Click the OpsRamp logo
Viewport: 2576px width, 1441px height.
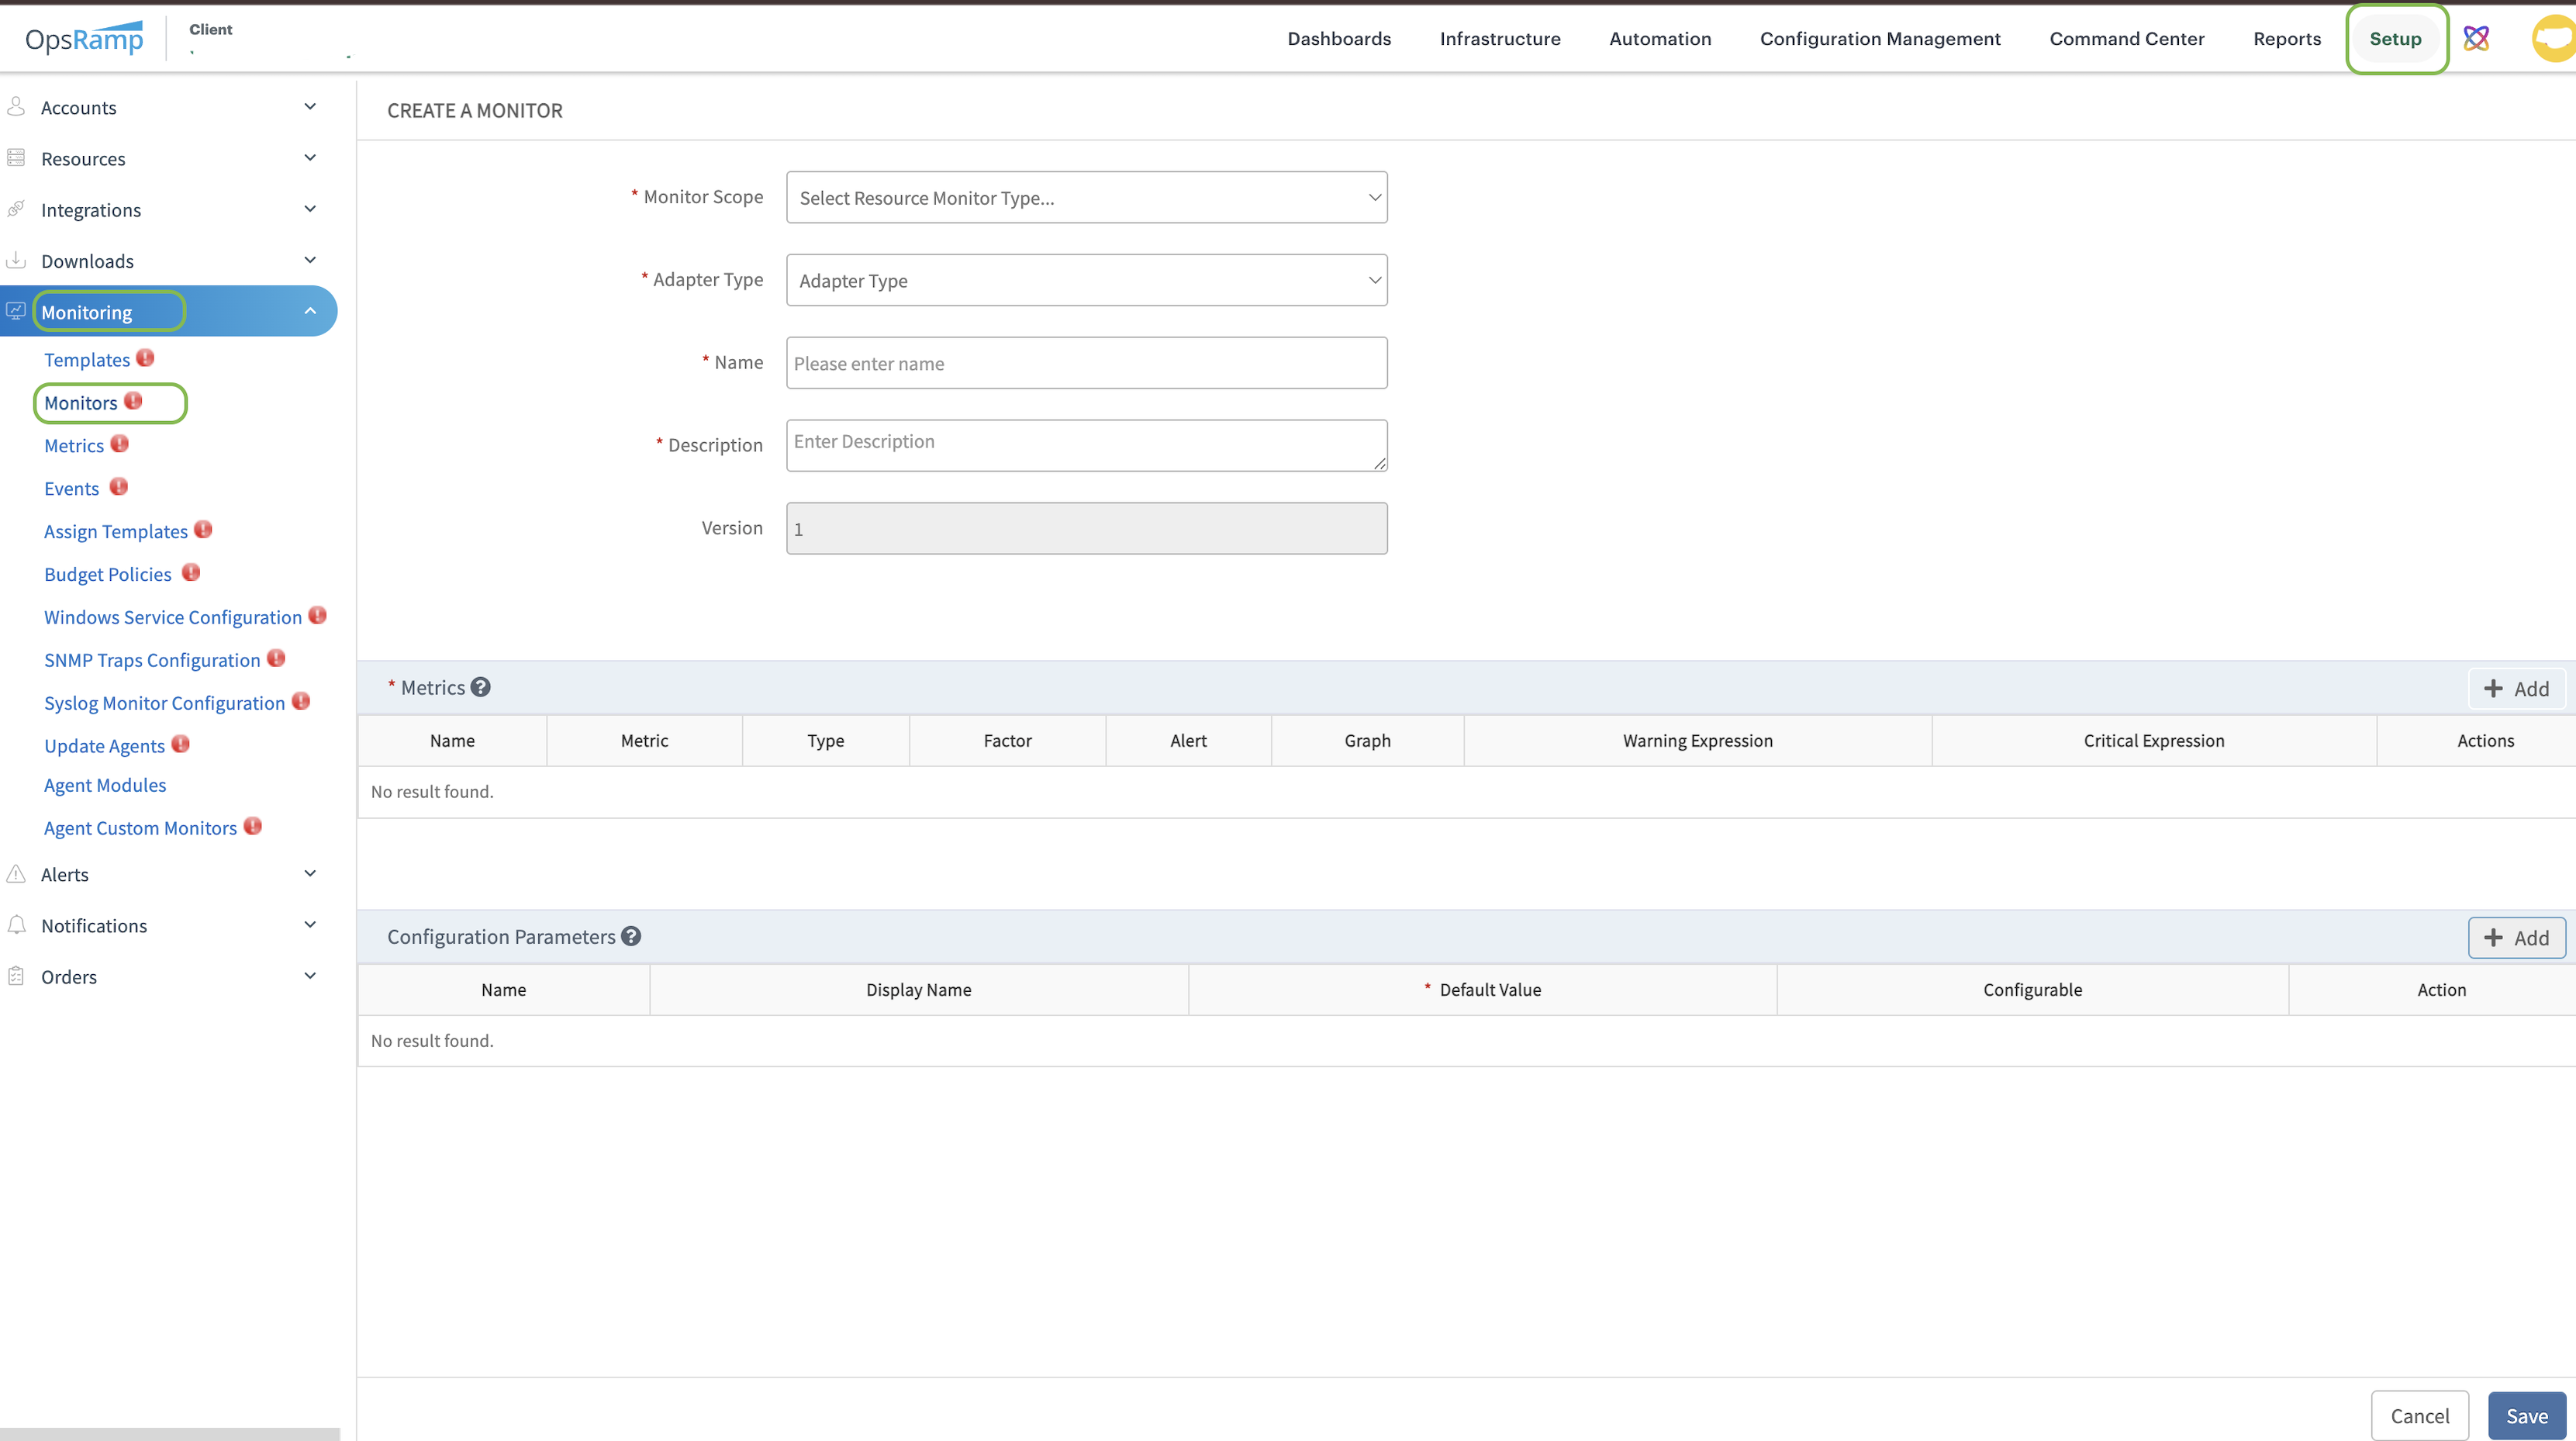(x=84, y=38)
